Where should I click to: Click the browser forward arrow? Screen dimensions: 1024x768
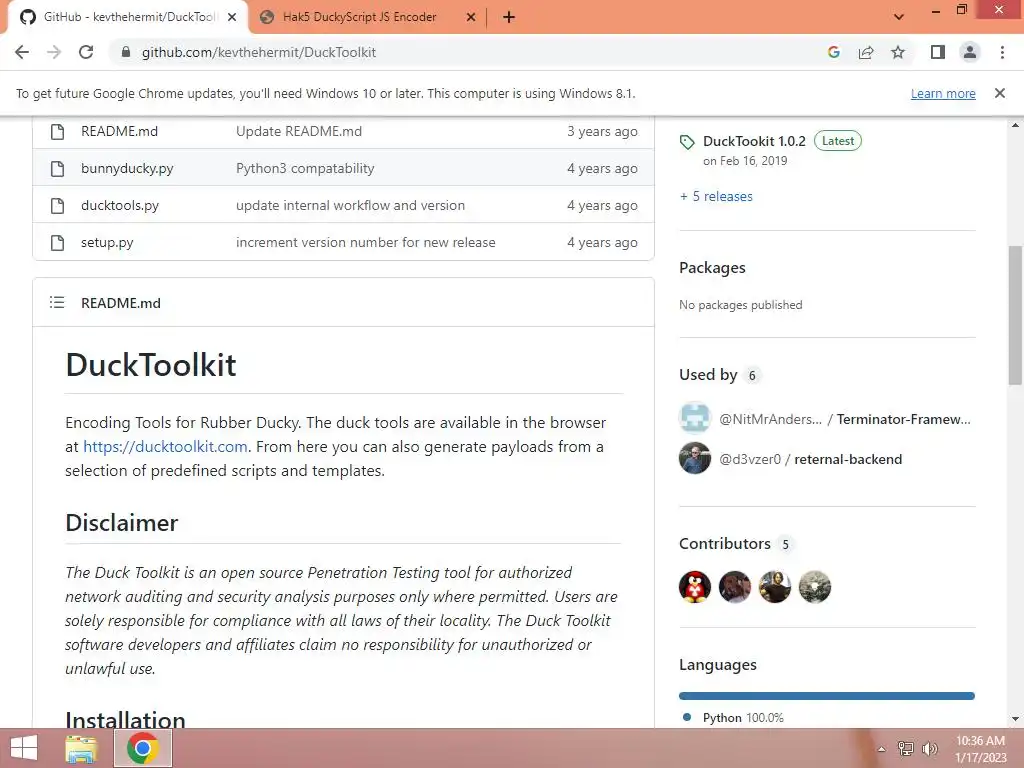pyautogui.click(x=54, y=52)
